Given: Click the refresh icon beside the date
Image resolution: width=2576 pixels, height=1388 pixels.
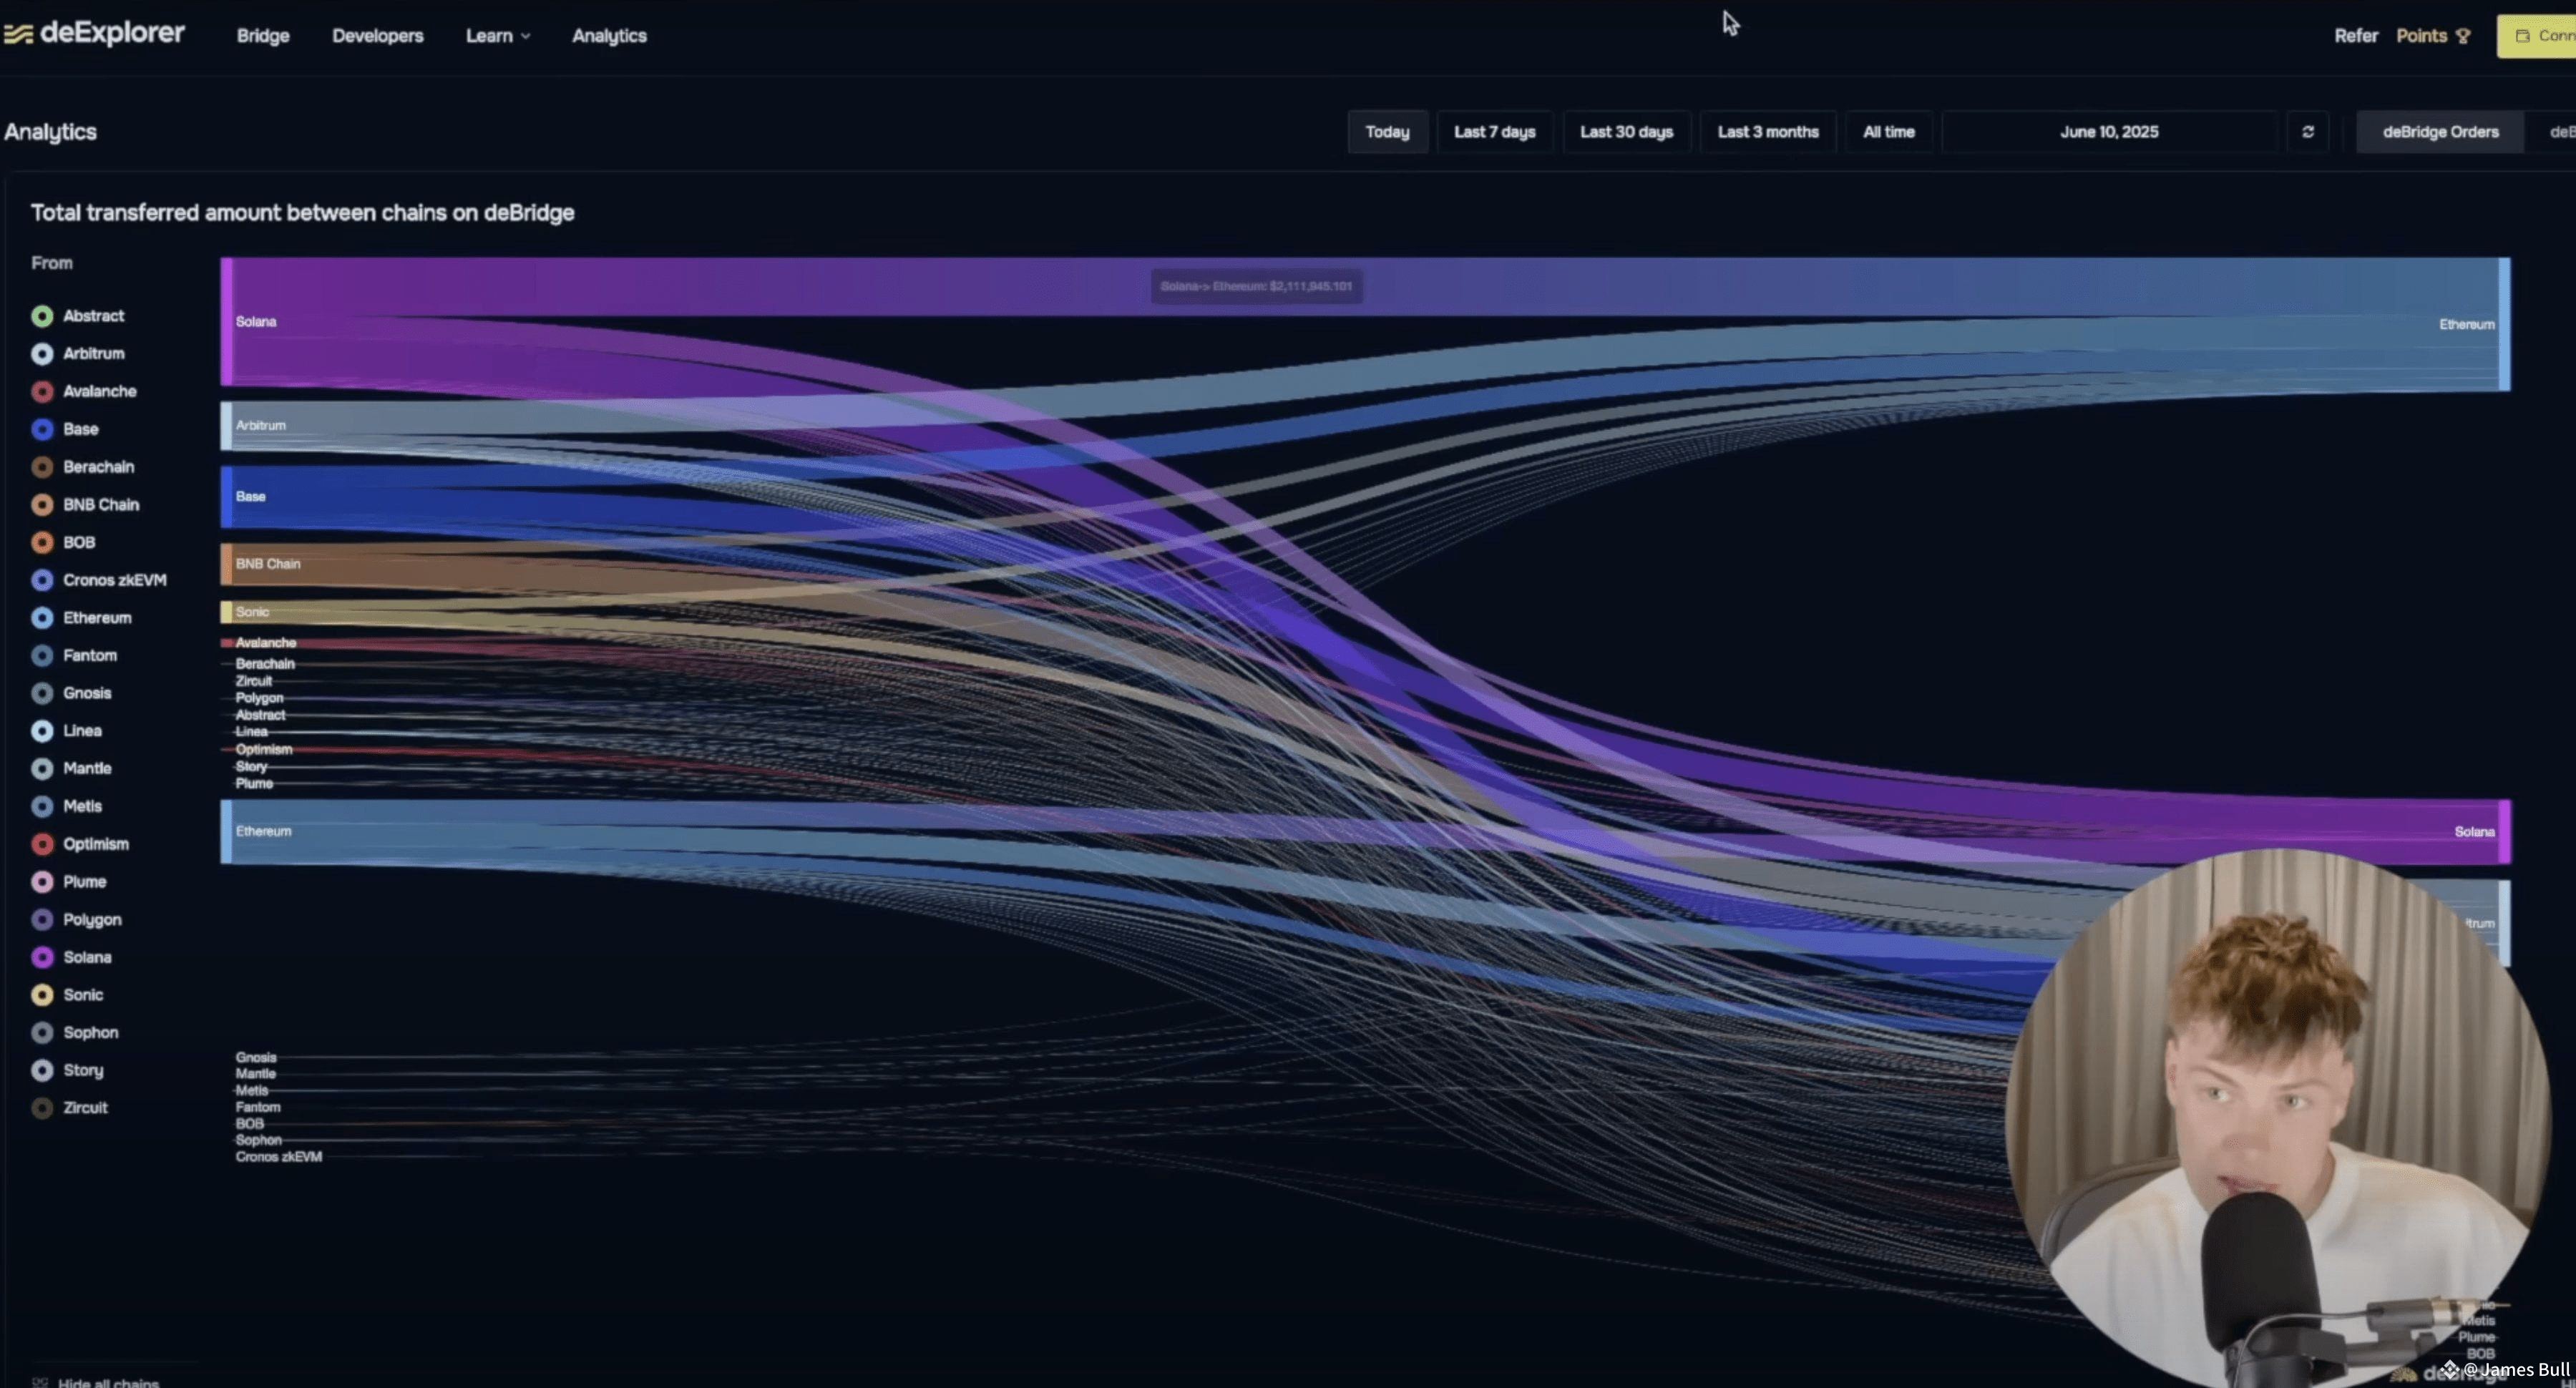Looking at the screenshot, I should coord(2308,132).
